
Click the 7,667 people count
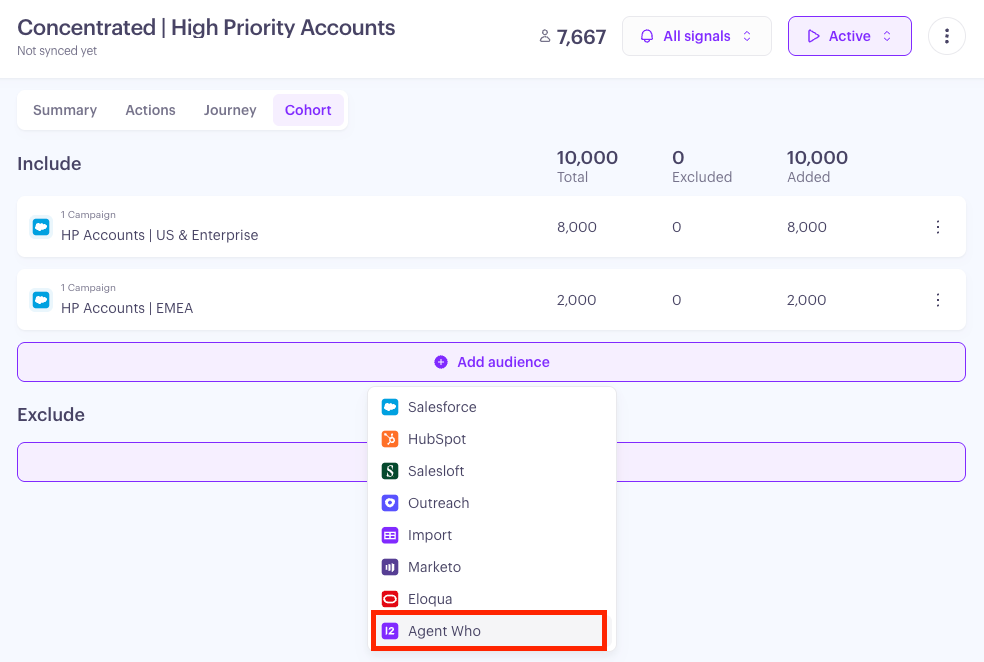click(581, 37)
